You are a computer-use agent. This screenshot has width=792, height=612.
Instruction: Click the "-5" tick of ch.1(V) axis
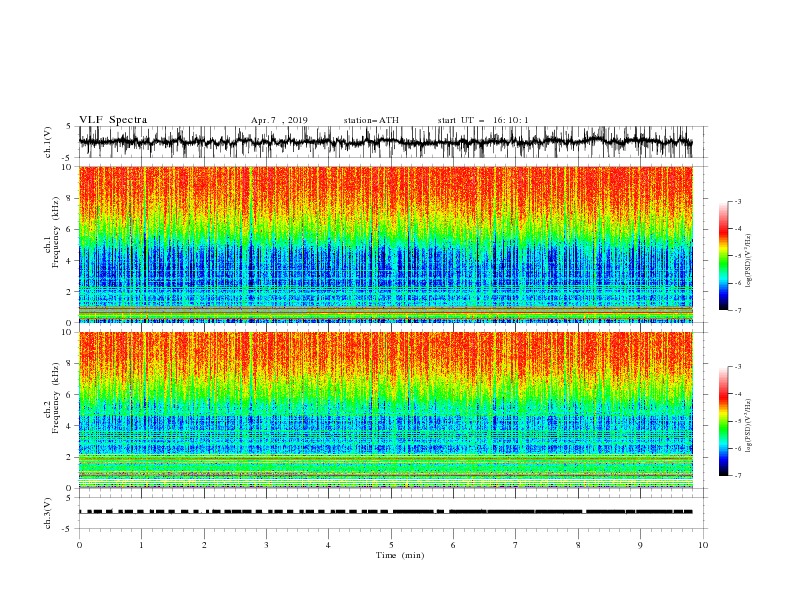[68, 158]
